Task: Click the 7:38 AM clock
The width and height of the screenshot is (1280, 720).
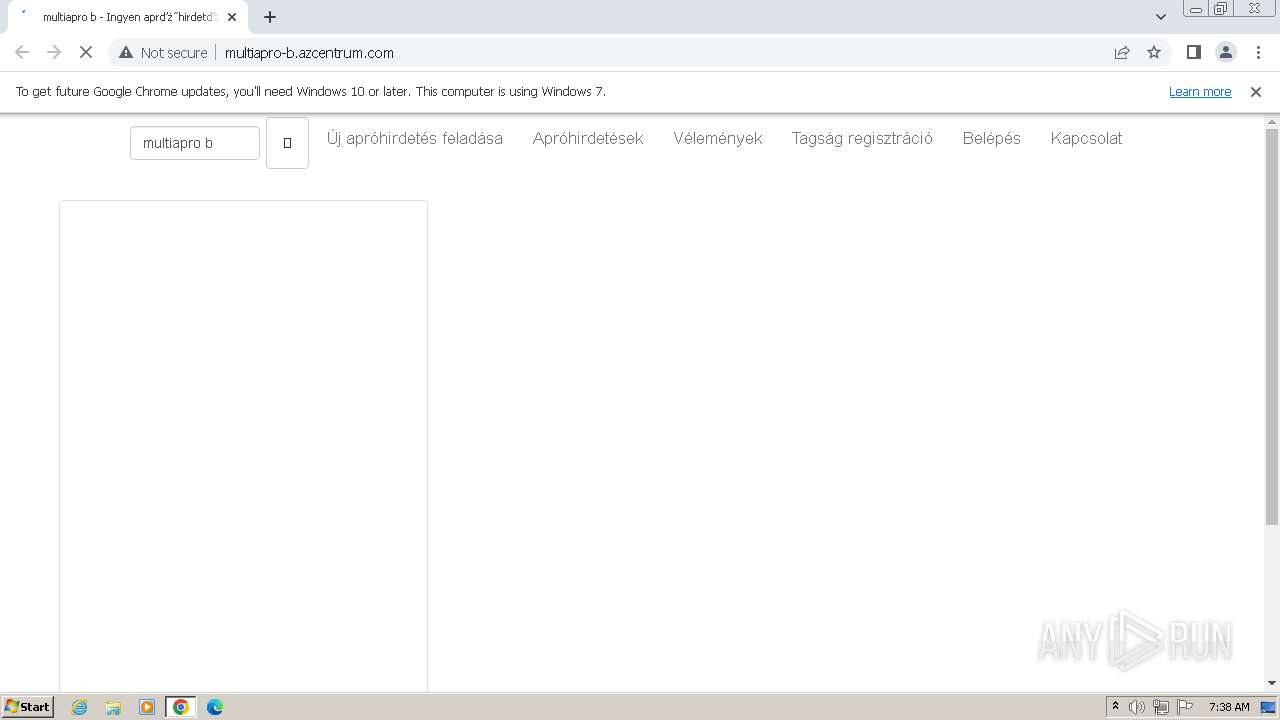Action: (1229, 707)
